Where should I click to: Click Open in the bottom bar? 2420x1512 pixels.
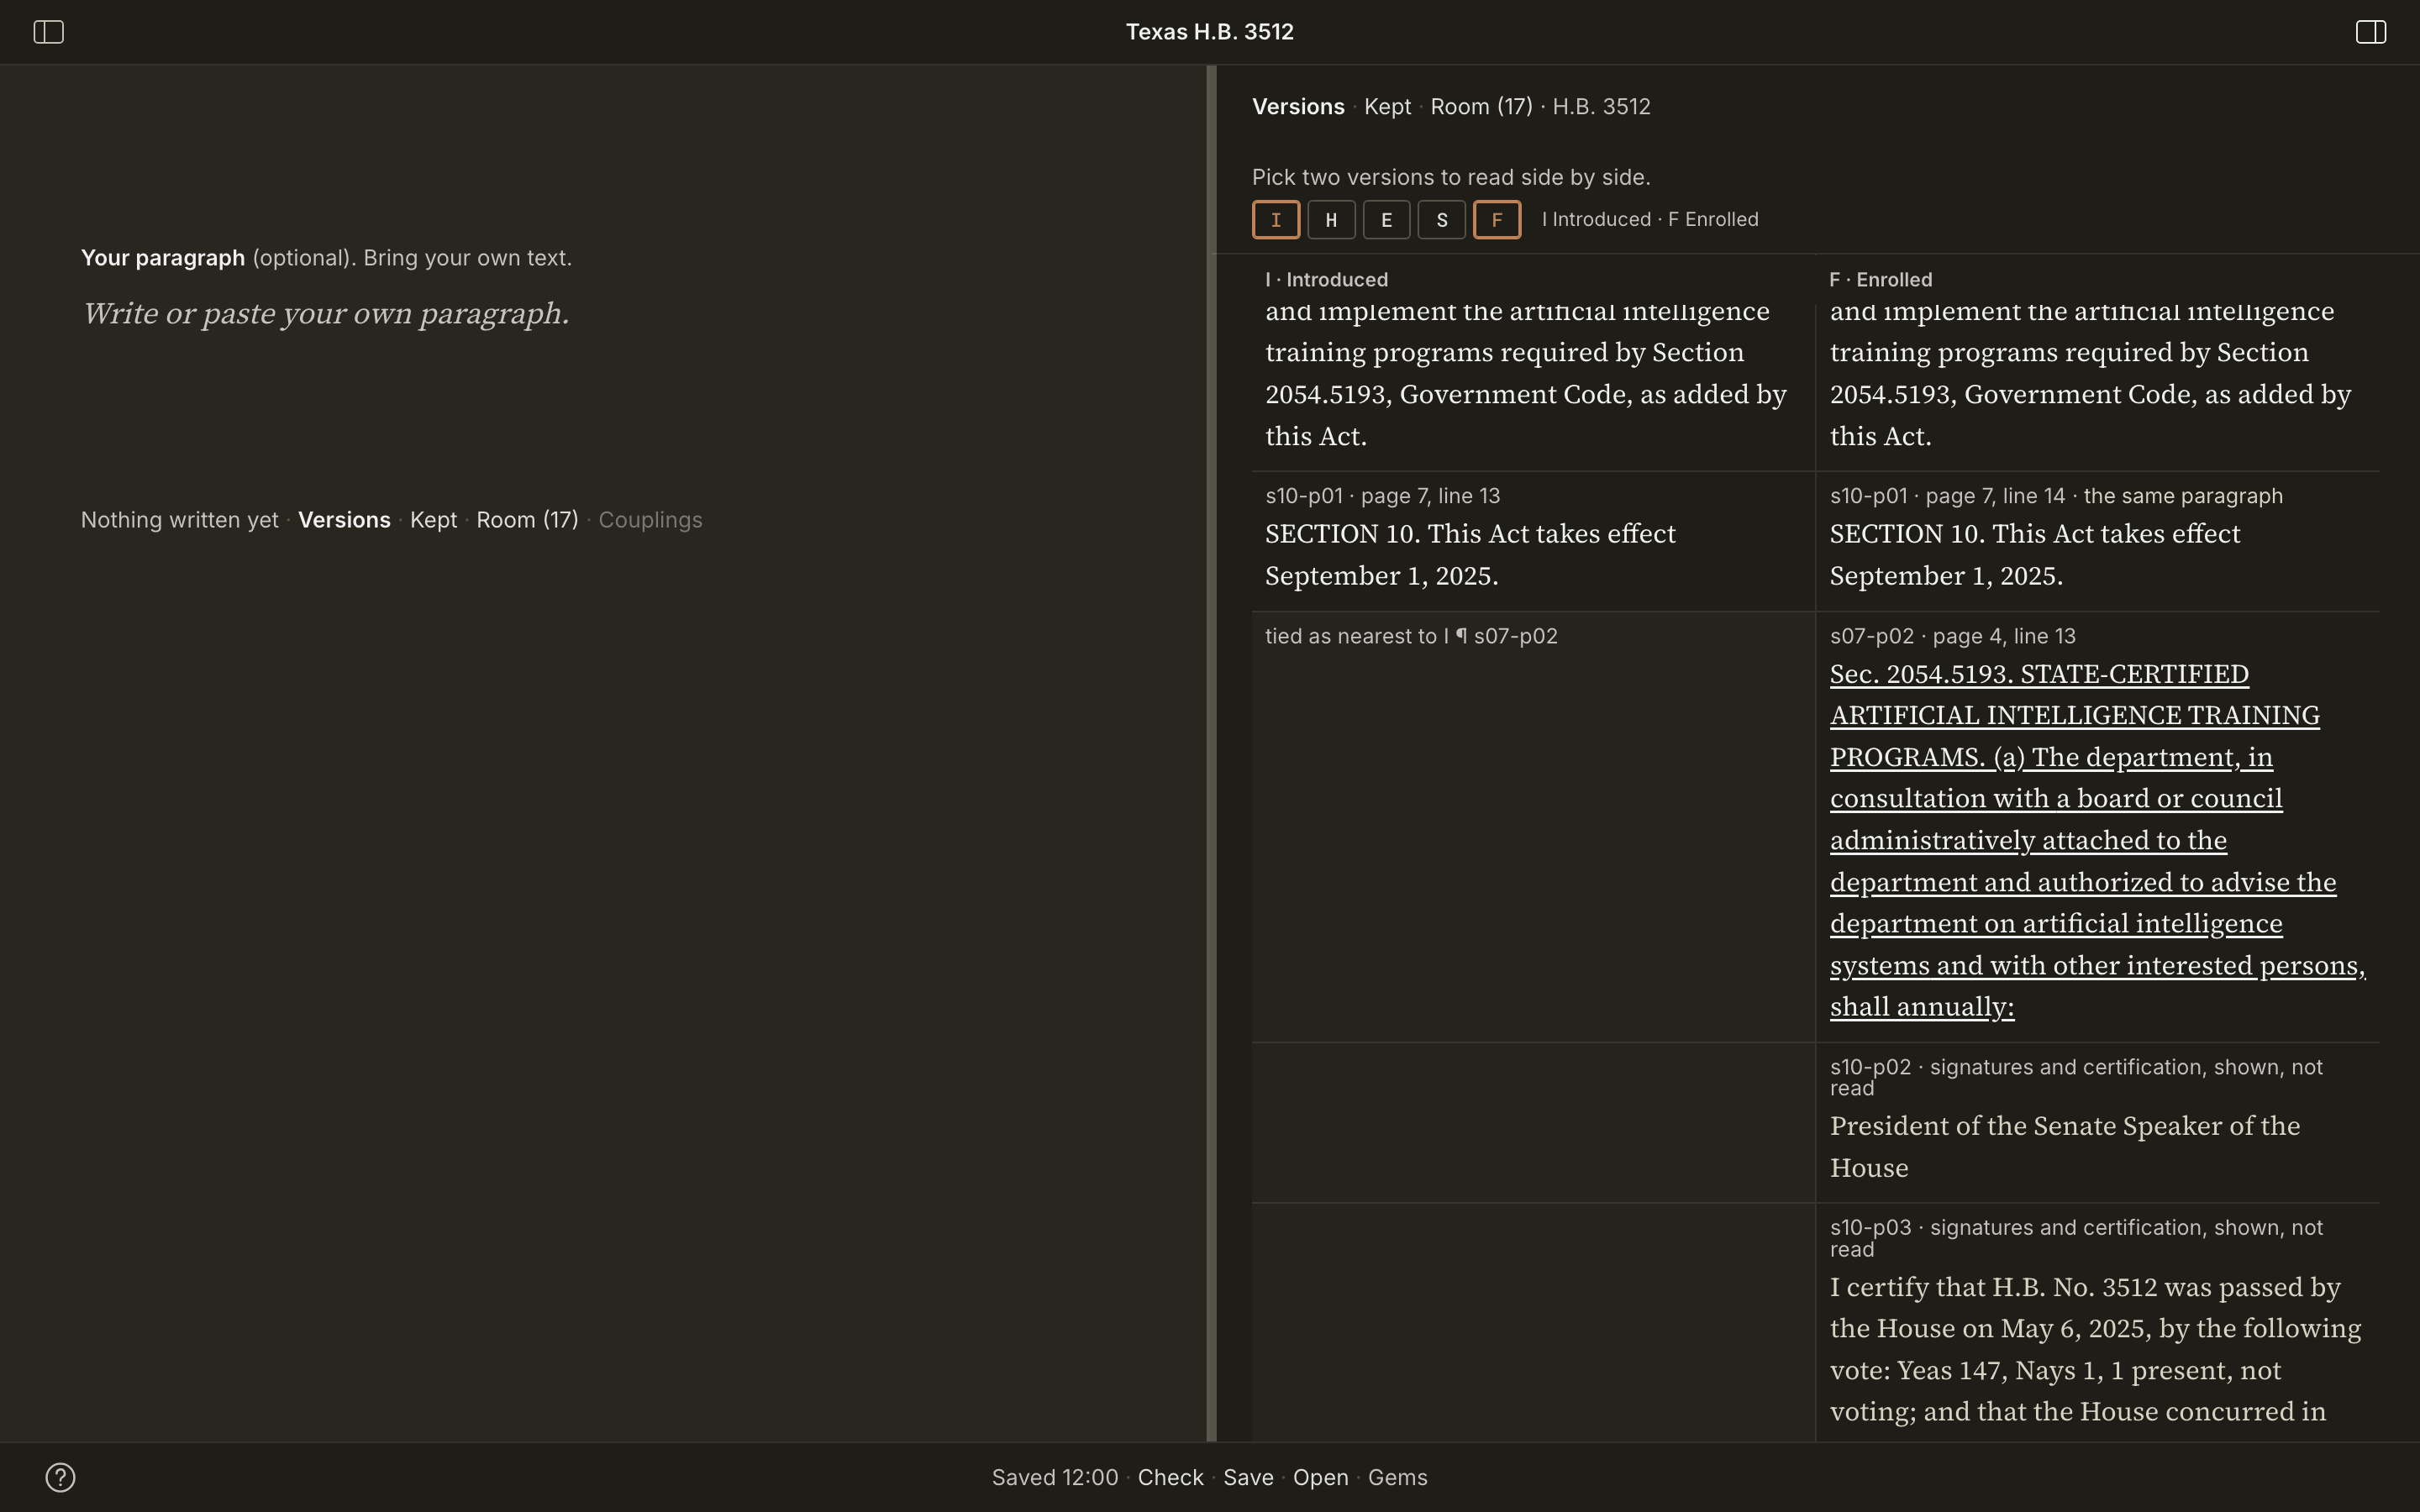1320,1477
